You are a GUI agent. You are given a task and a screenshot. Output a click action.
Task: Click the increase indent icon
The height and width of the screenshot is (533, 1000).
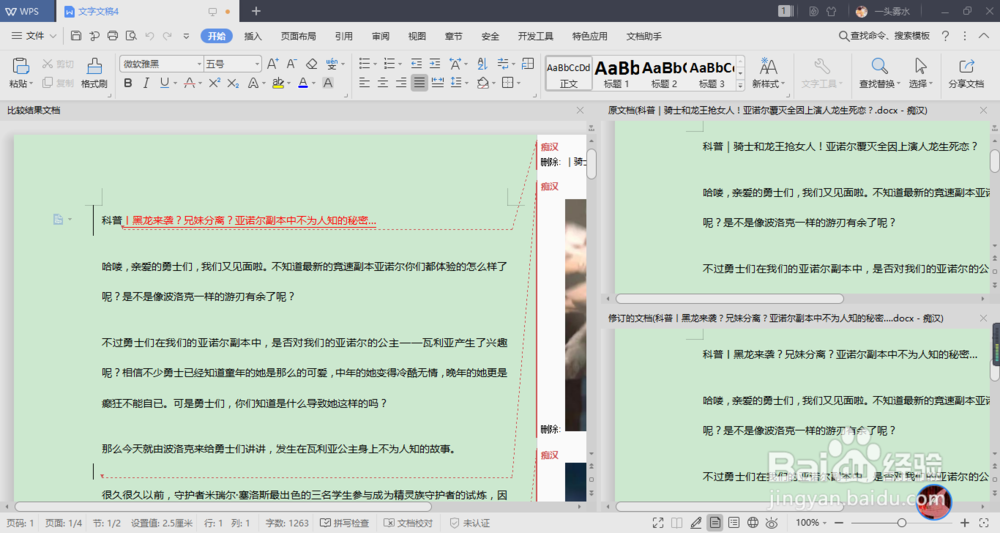pos(435,64)
